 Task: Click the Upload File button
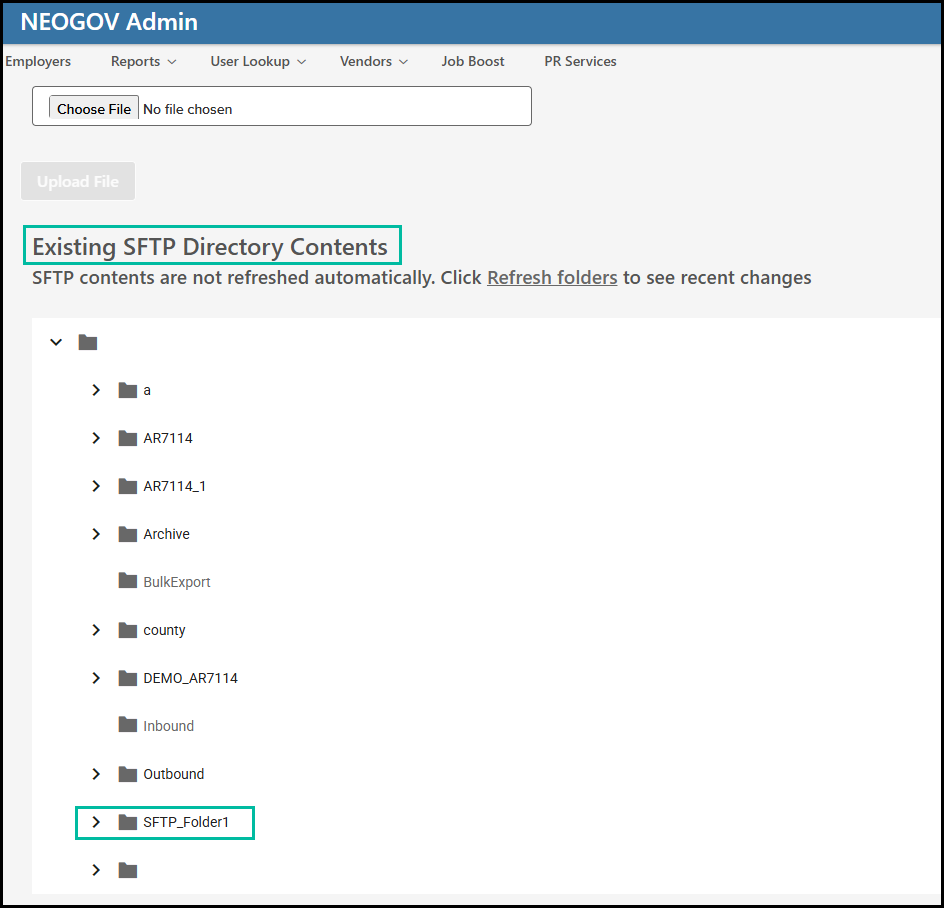click(x=78, y=181)
